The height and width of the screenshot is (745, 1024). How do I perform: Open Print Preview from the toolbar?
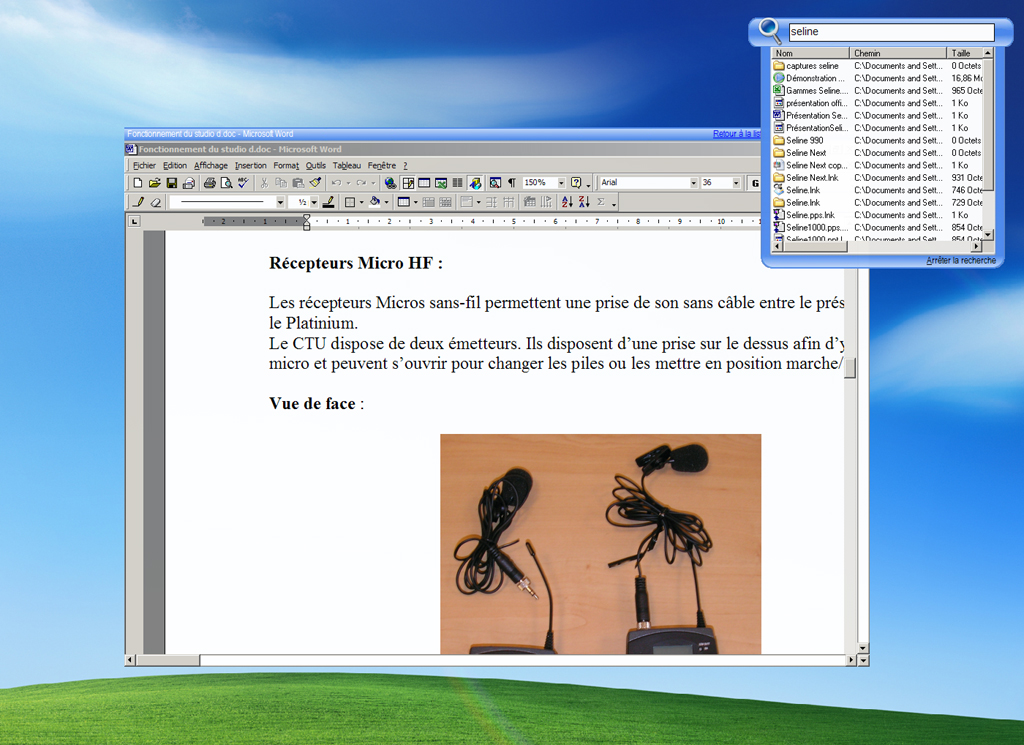click(x=226, y=183)
